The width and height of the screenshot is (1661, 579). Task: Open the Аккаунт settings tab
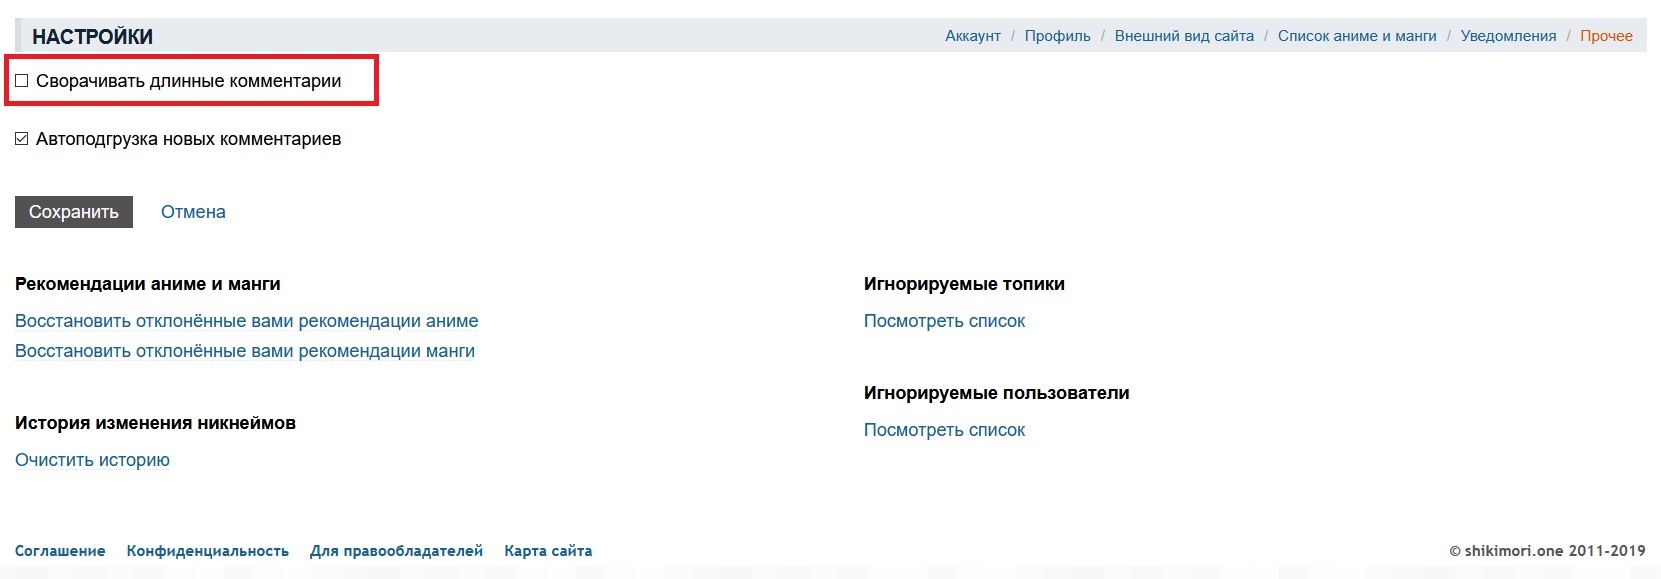click(972, 36)
